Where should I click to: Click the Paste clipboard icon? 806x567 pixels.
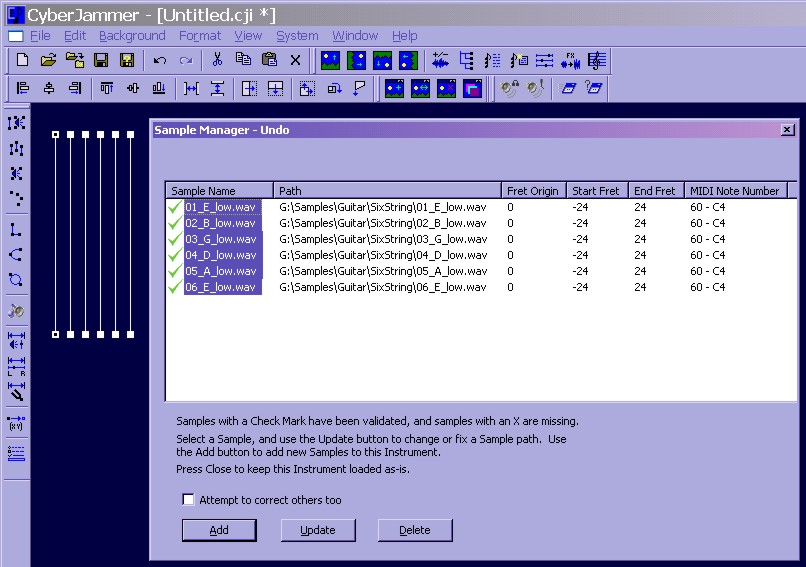pos(269,60)
